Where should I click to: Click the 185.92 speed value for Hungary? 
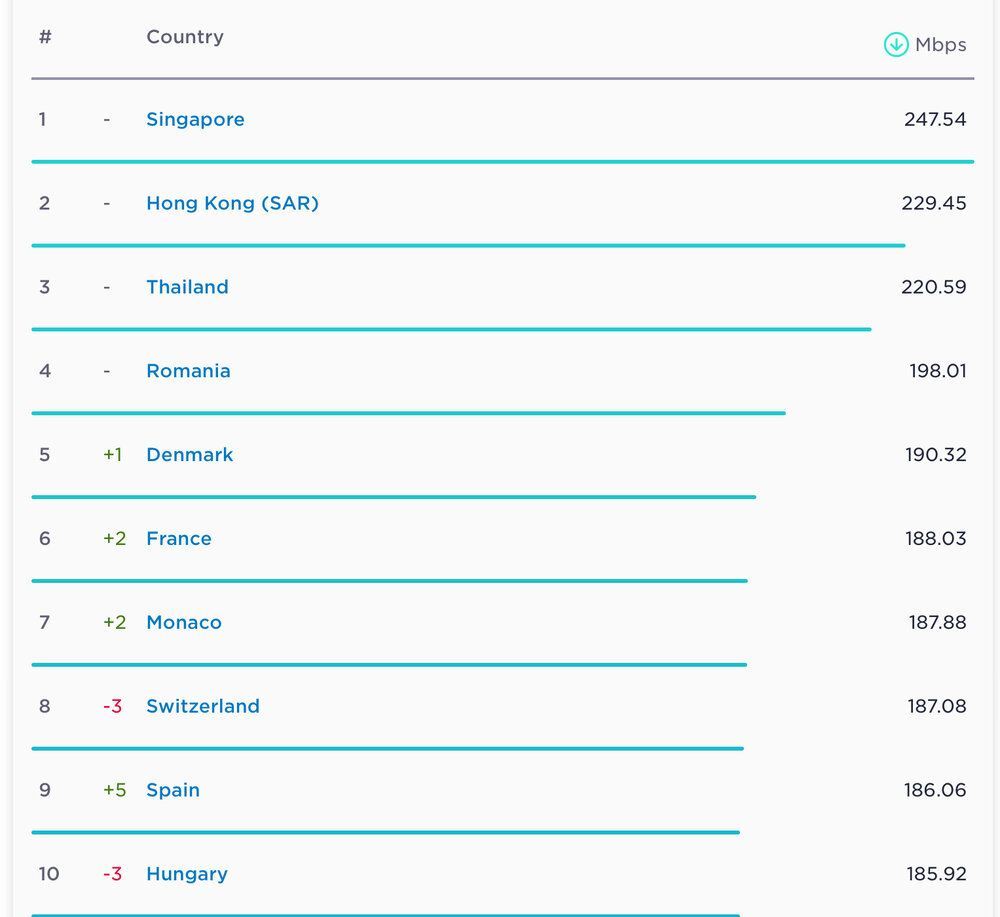[936, 874]
